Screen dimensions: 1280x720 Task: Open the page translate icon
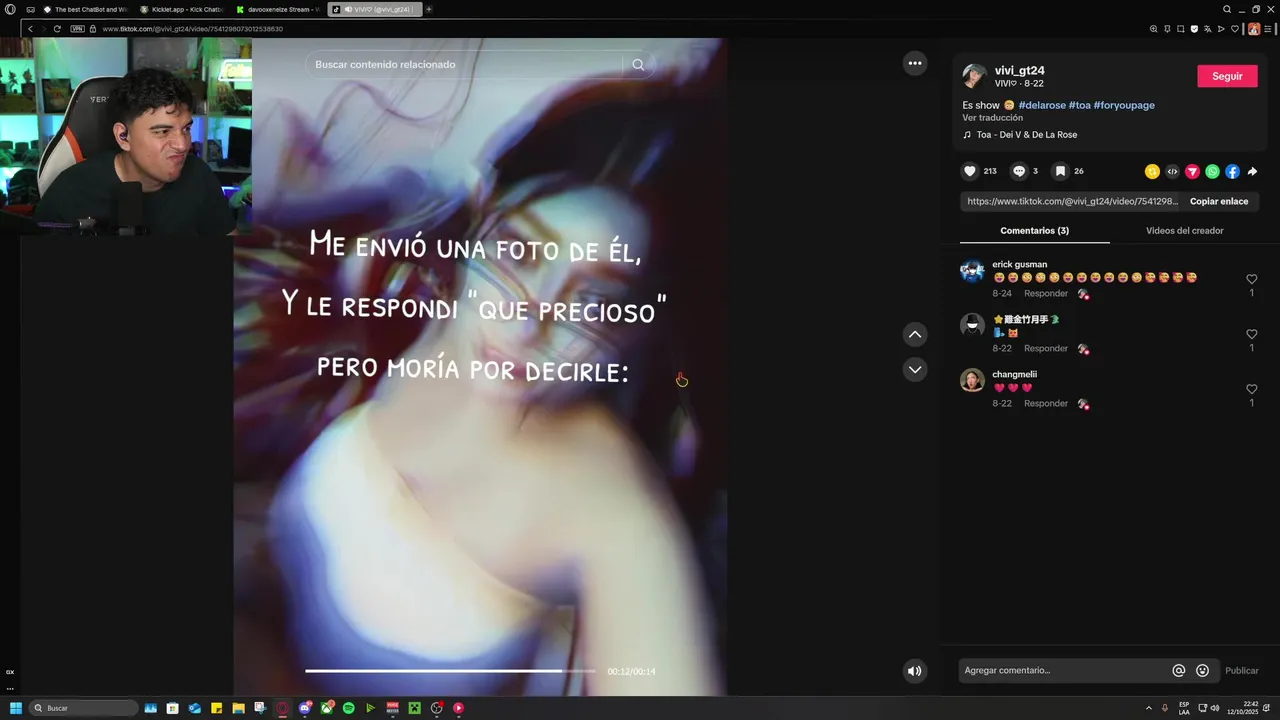click(1207, 29)
